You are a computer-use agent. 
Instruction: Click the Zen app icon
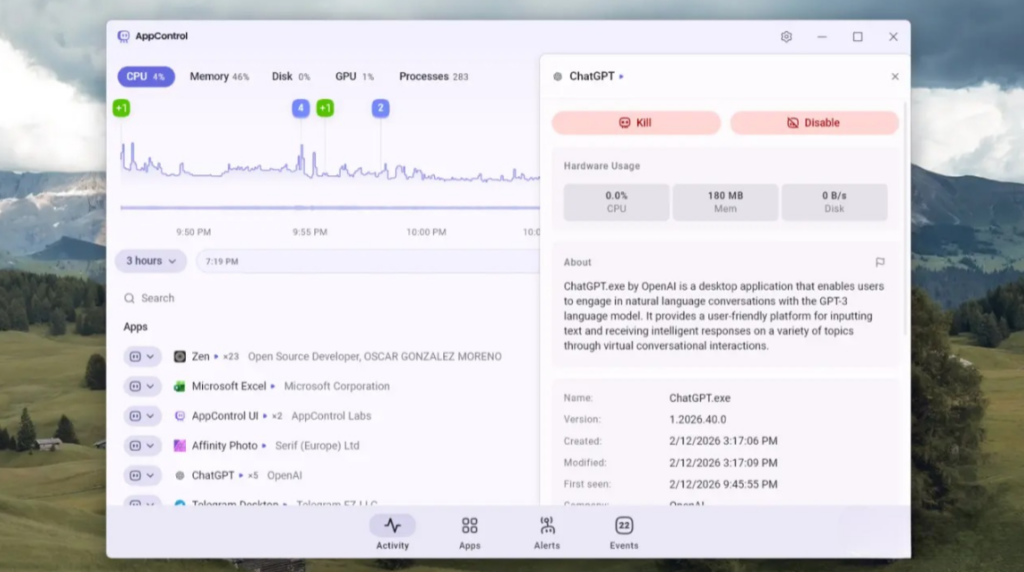180,357
